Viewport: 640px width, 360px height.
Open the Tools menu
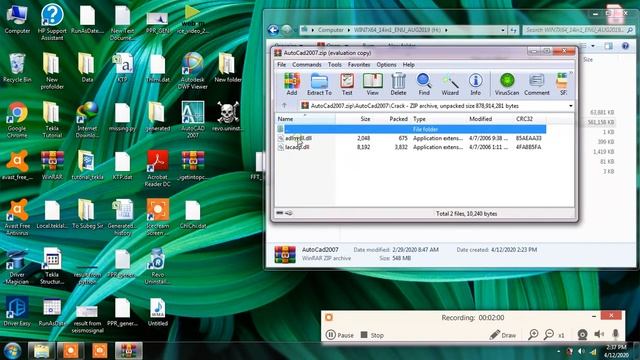335,64
